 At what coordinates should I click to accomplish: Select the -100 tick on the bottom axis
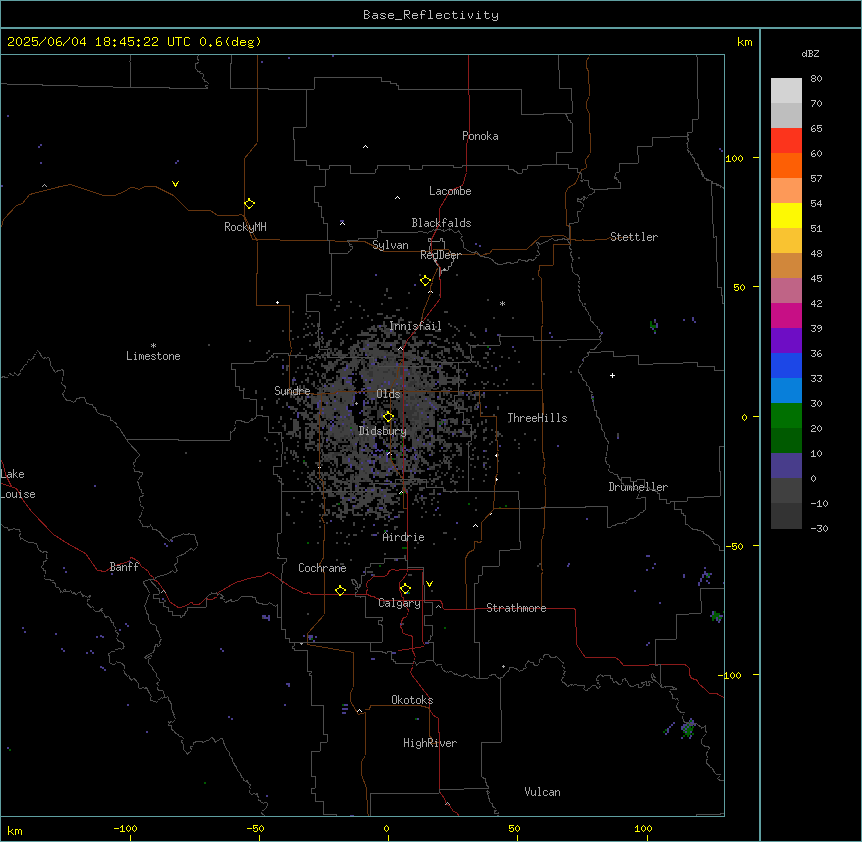pyautogui.click(x=125, y=828)
